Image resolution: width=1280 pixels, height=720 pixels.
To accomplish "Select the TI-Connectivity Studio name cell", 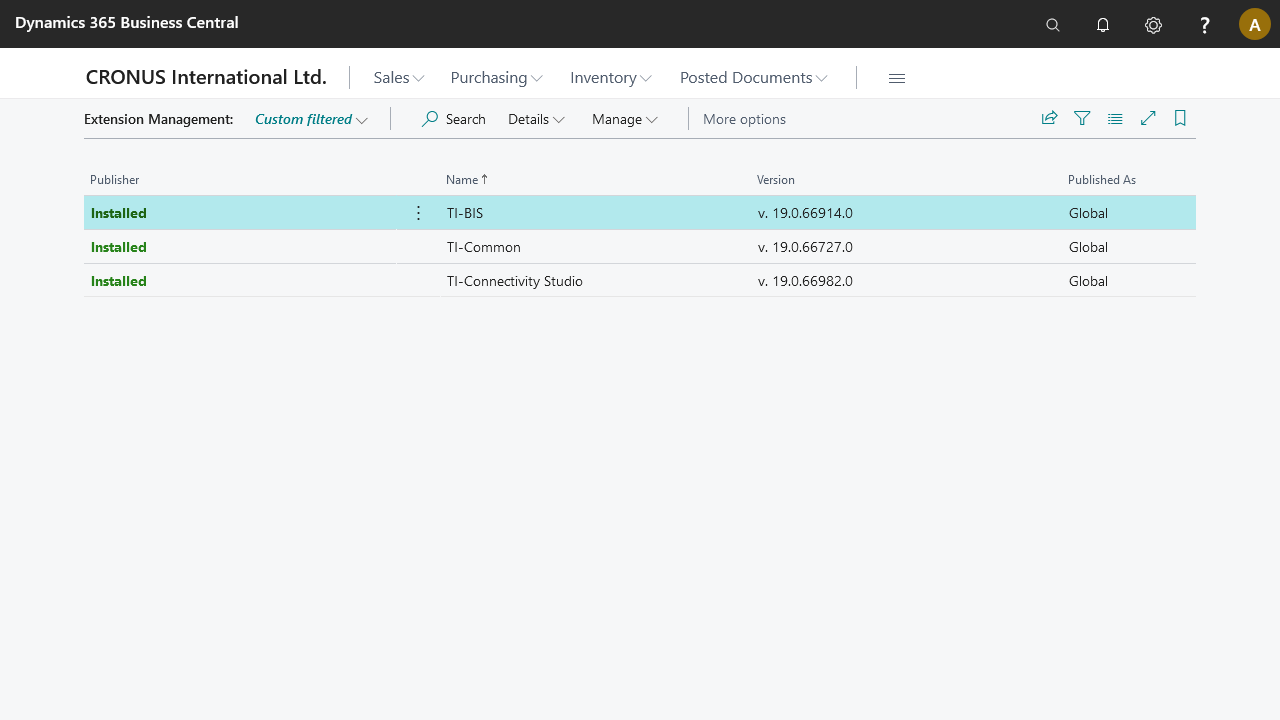I will click(515, 281).
